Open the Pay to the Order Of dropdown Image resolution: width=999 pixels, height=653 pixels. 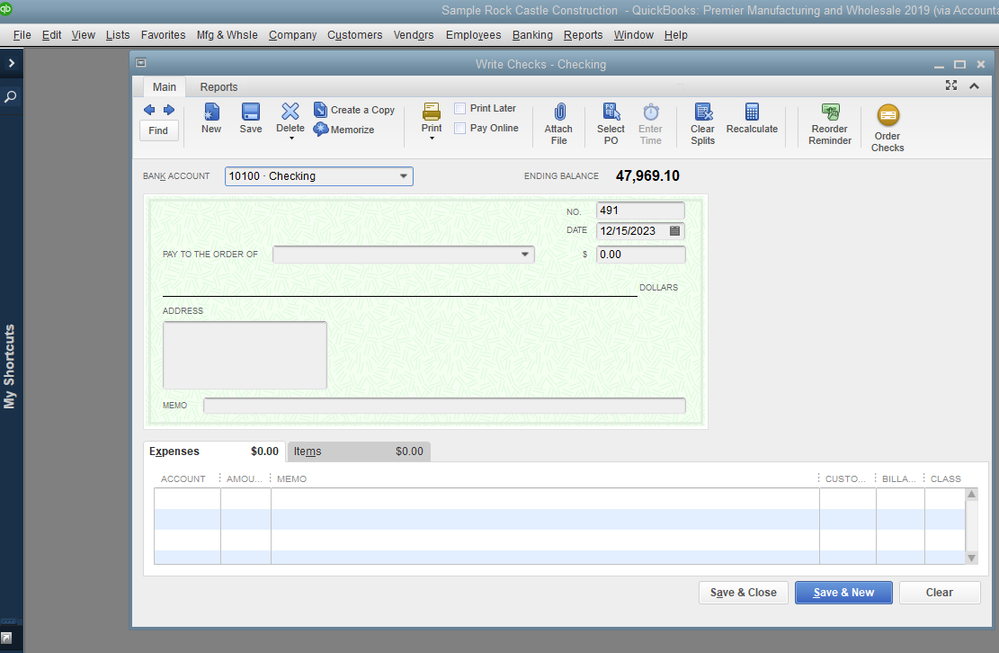(525, 254)
